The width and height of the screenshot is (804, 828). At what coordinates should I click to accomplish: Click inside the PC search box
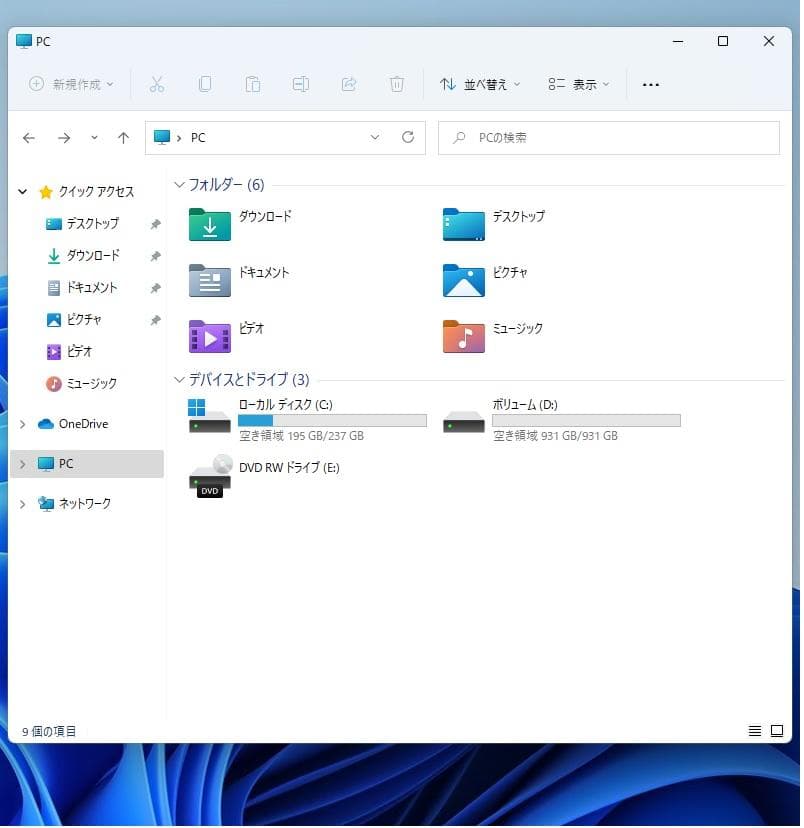coord(610,138)
